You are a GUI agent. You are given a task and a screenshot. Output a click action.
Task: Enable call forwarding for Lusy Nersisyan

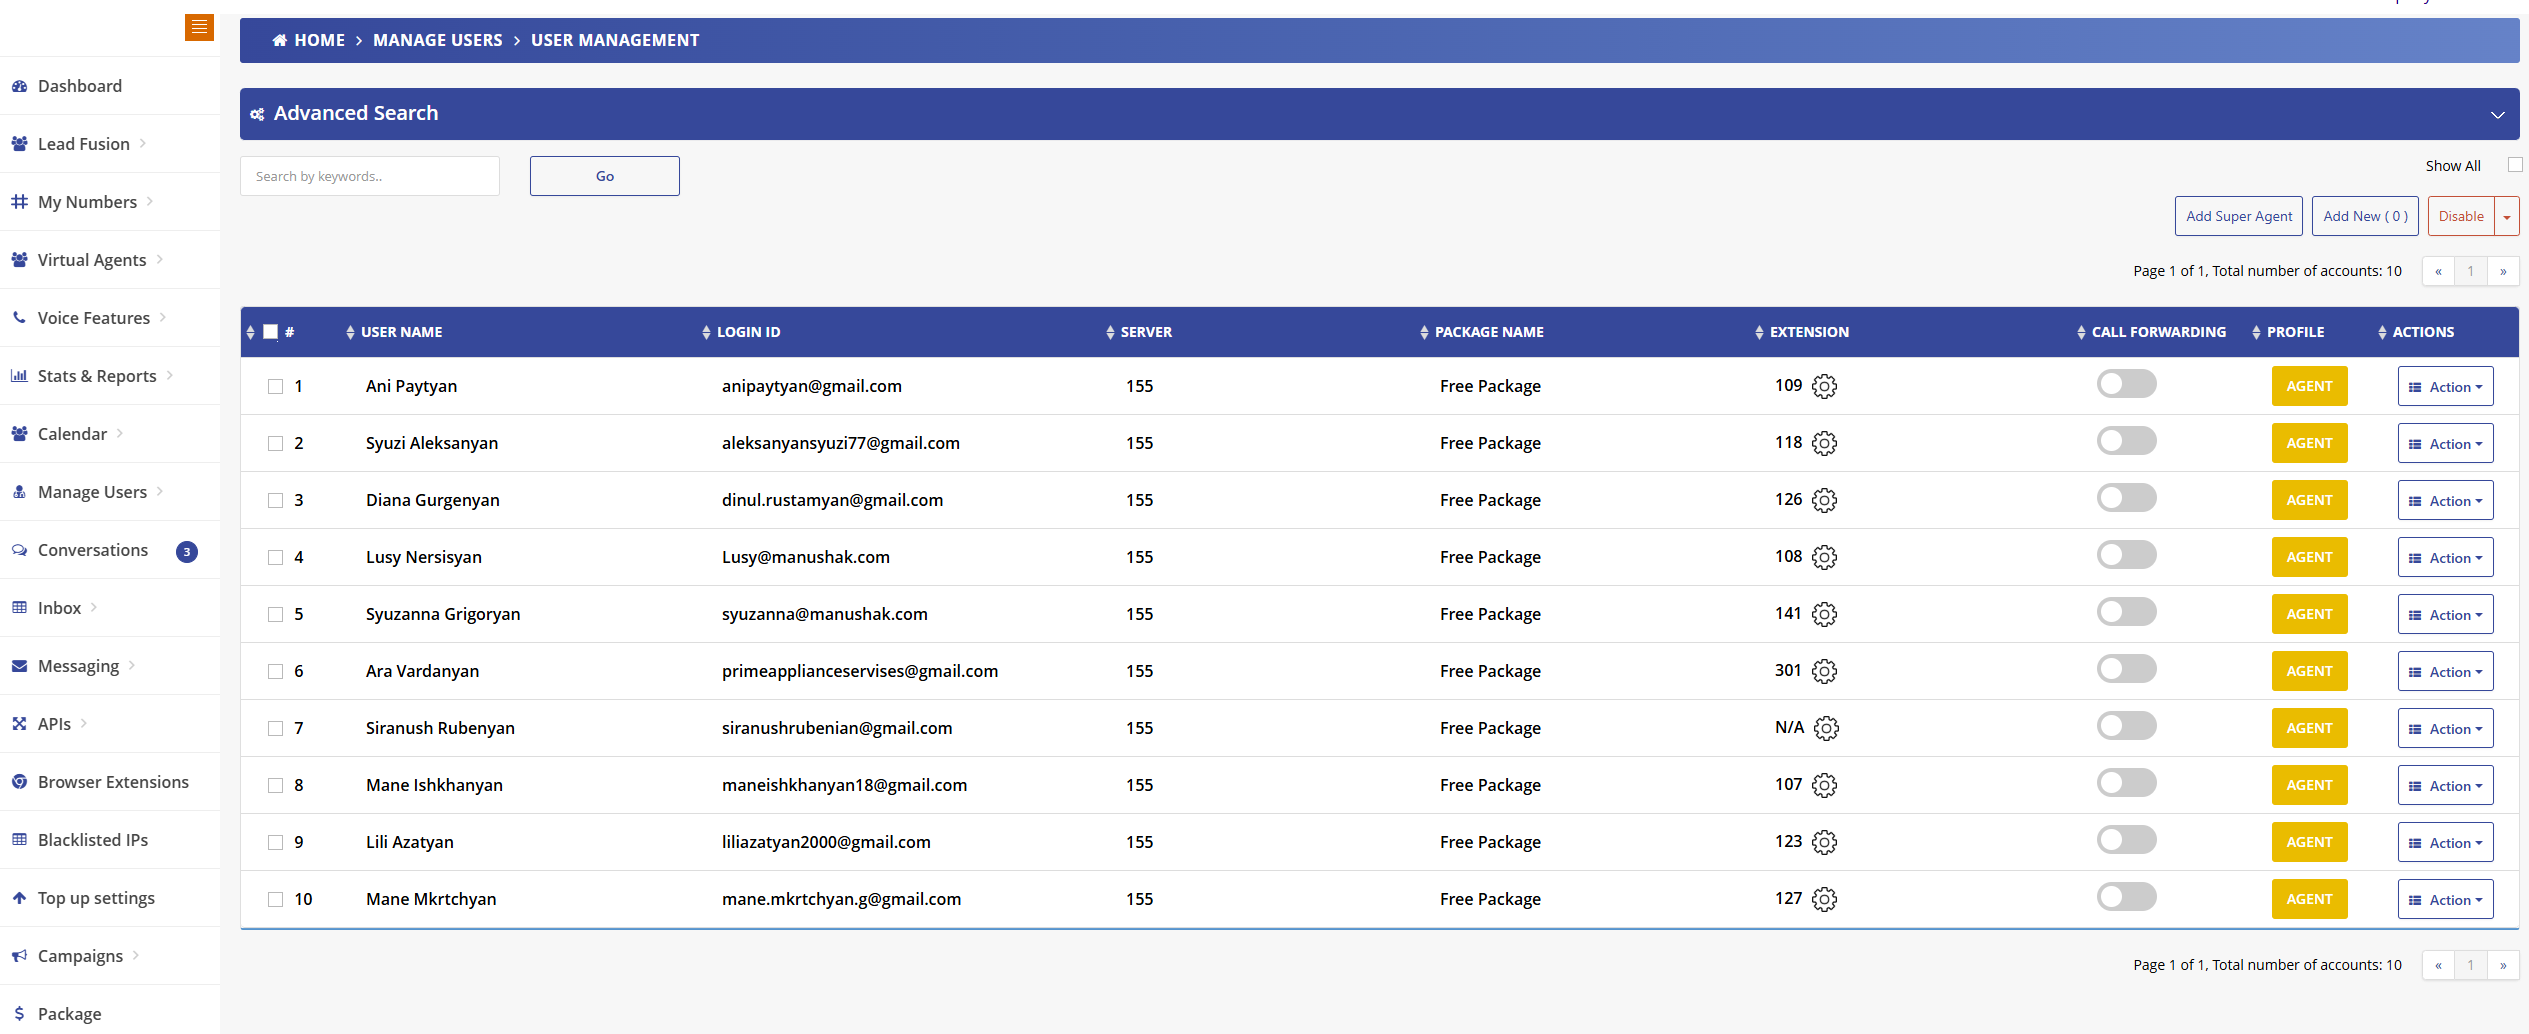point(2126,555)
